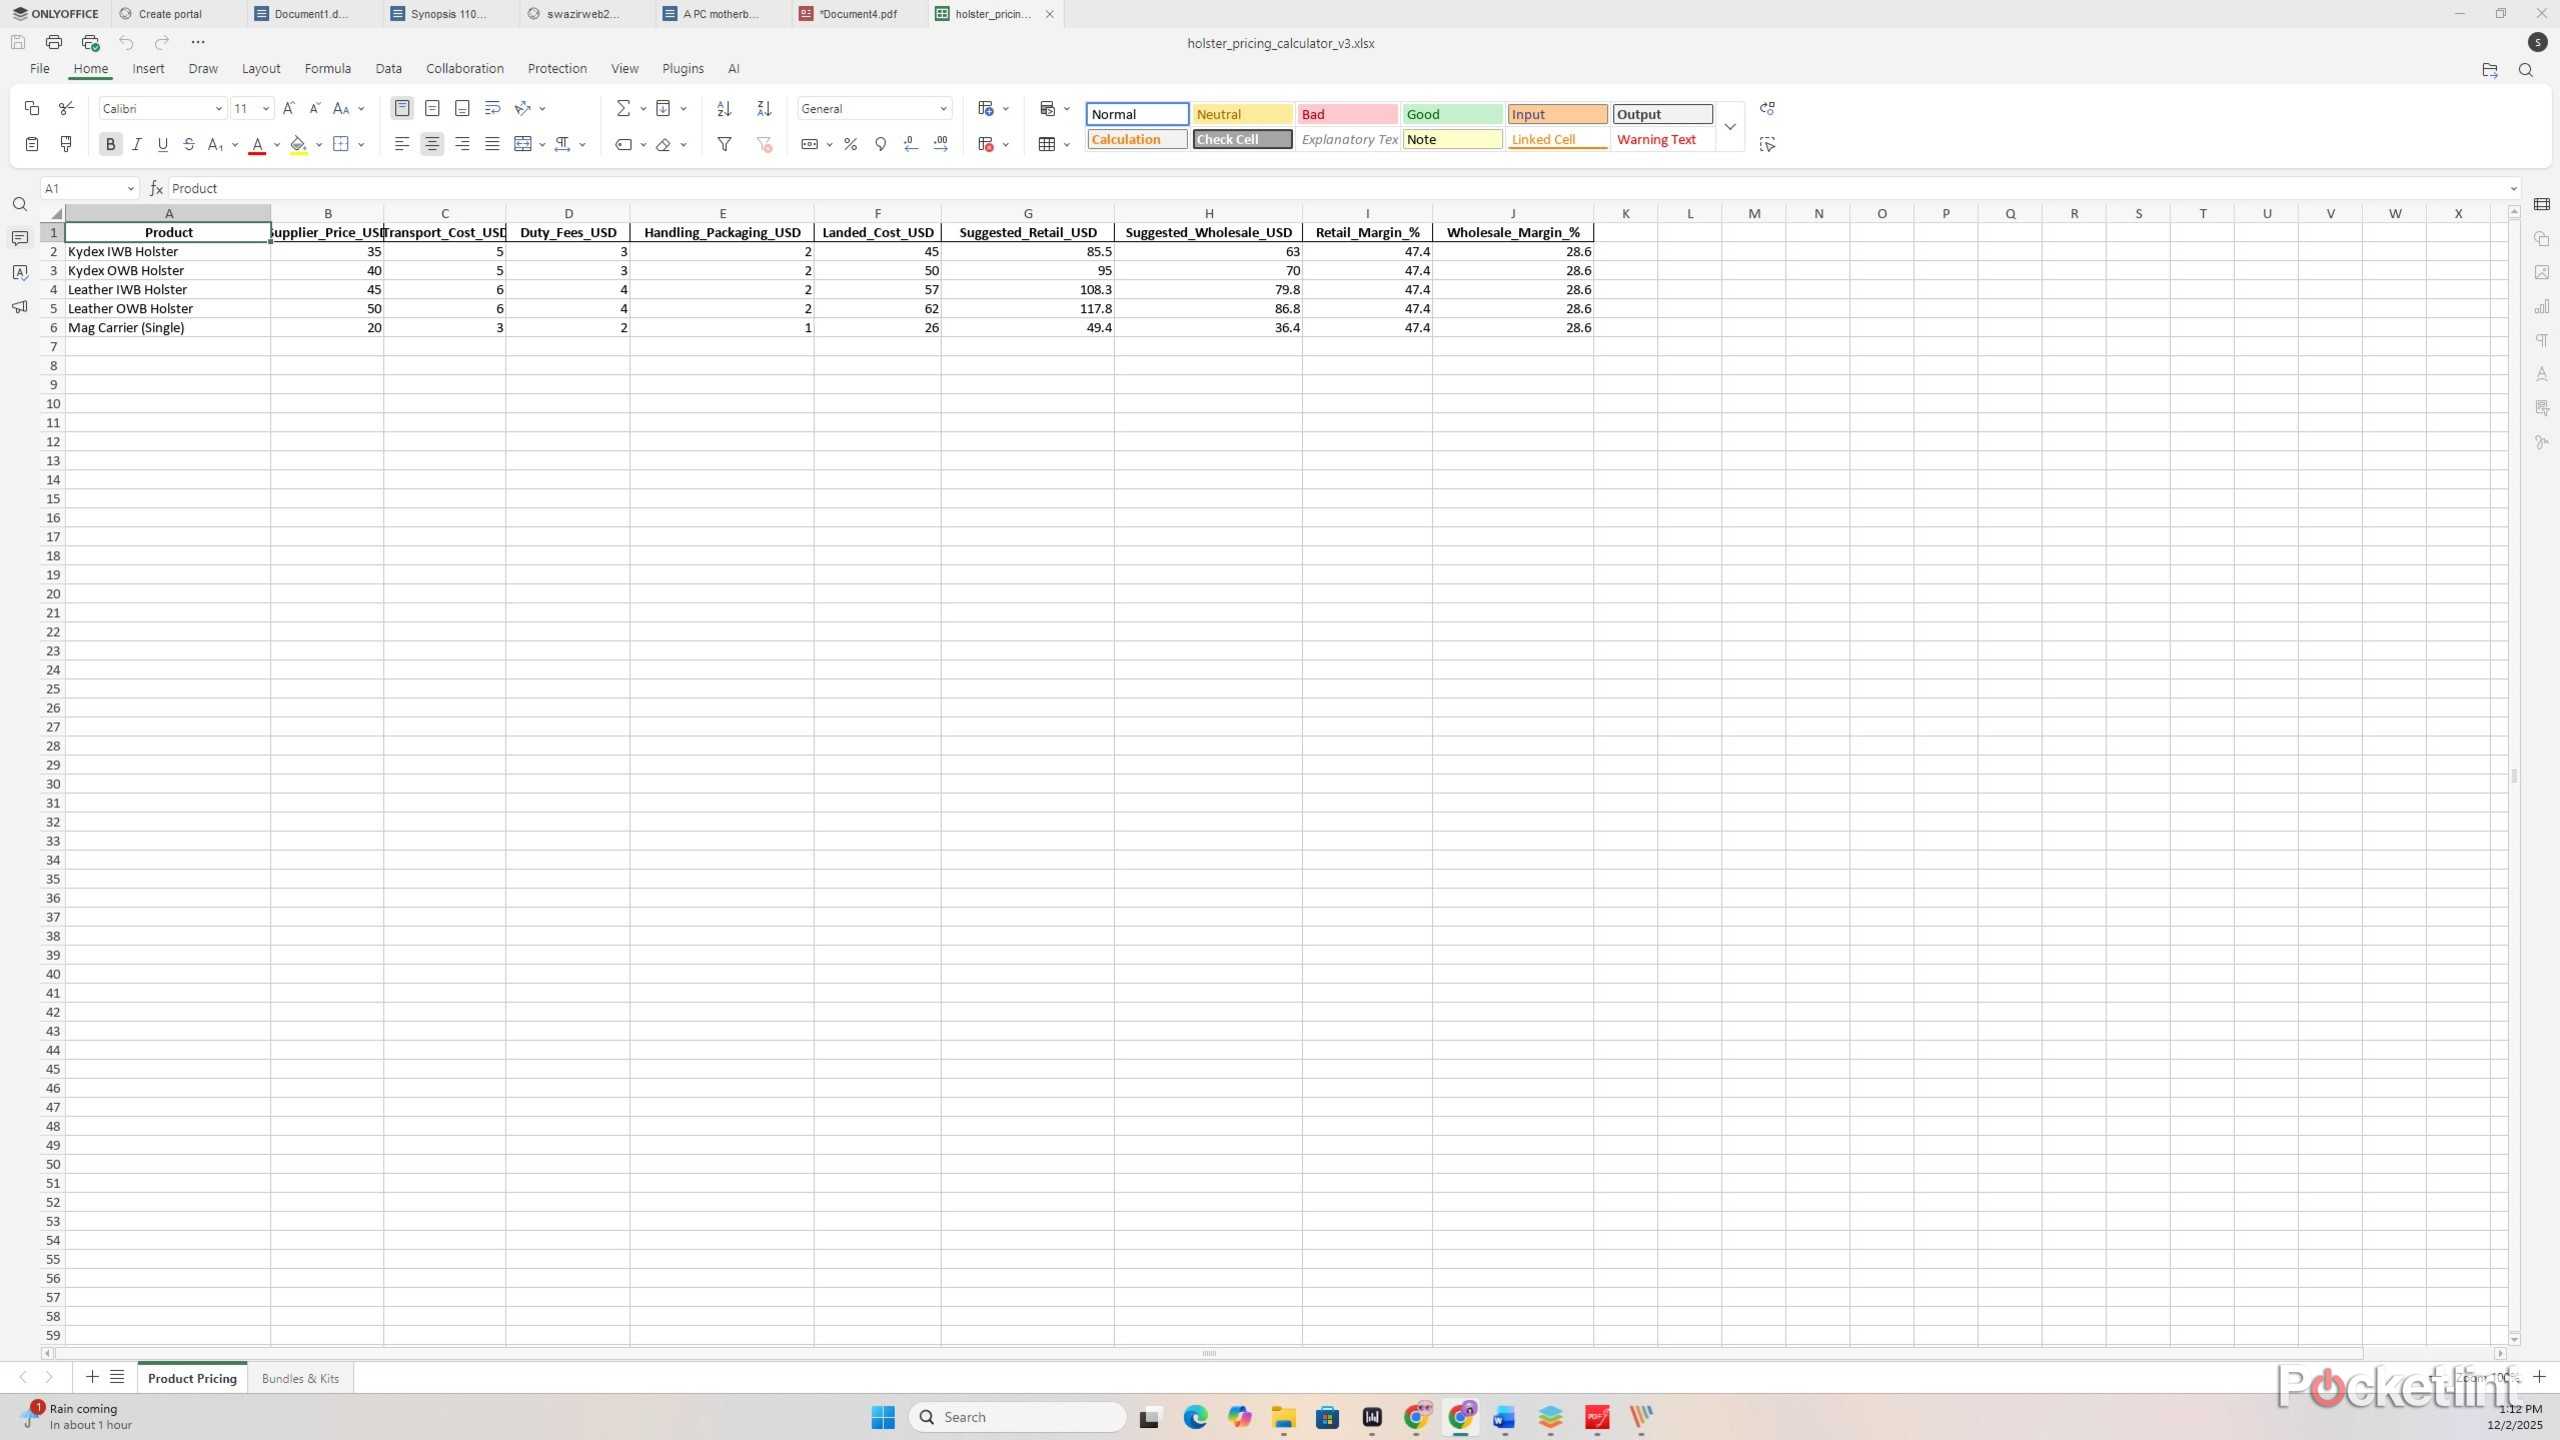Open the File menu

click(x=39, y=68)
